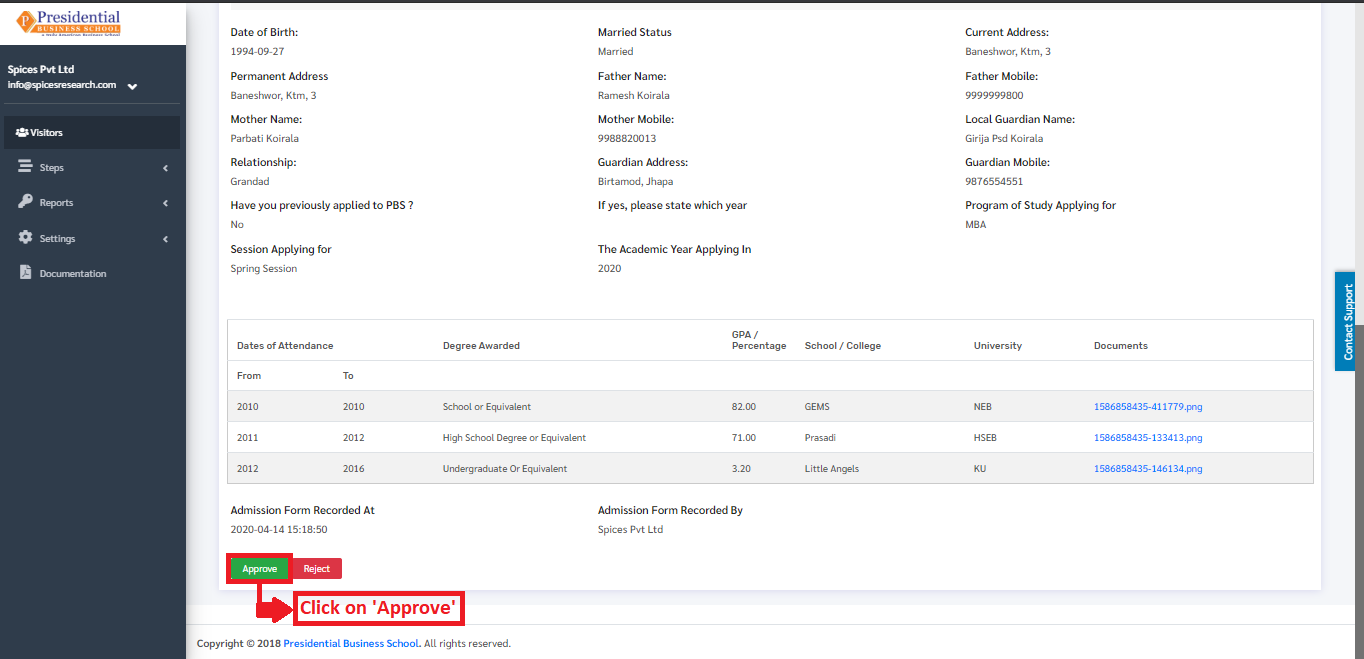Click the KU university cell
Screen dimensions: 1364x659
click(x=980, y=469)
